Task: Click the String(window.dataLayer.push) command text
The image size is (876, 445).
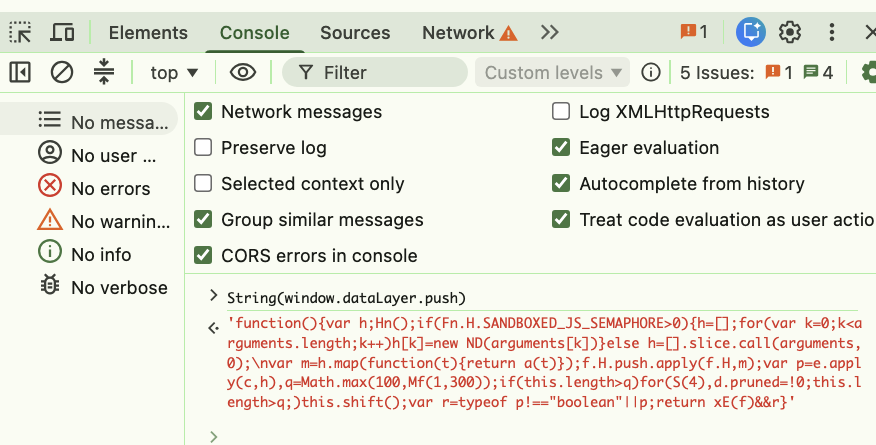Action: point(346,298)
